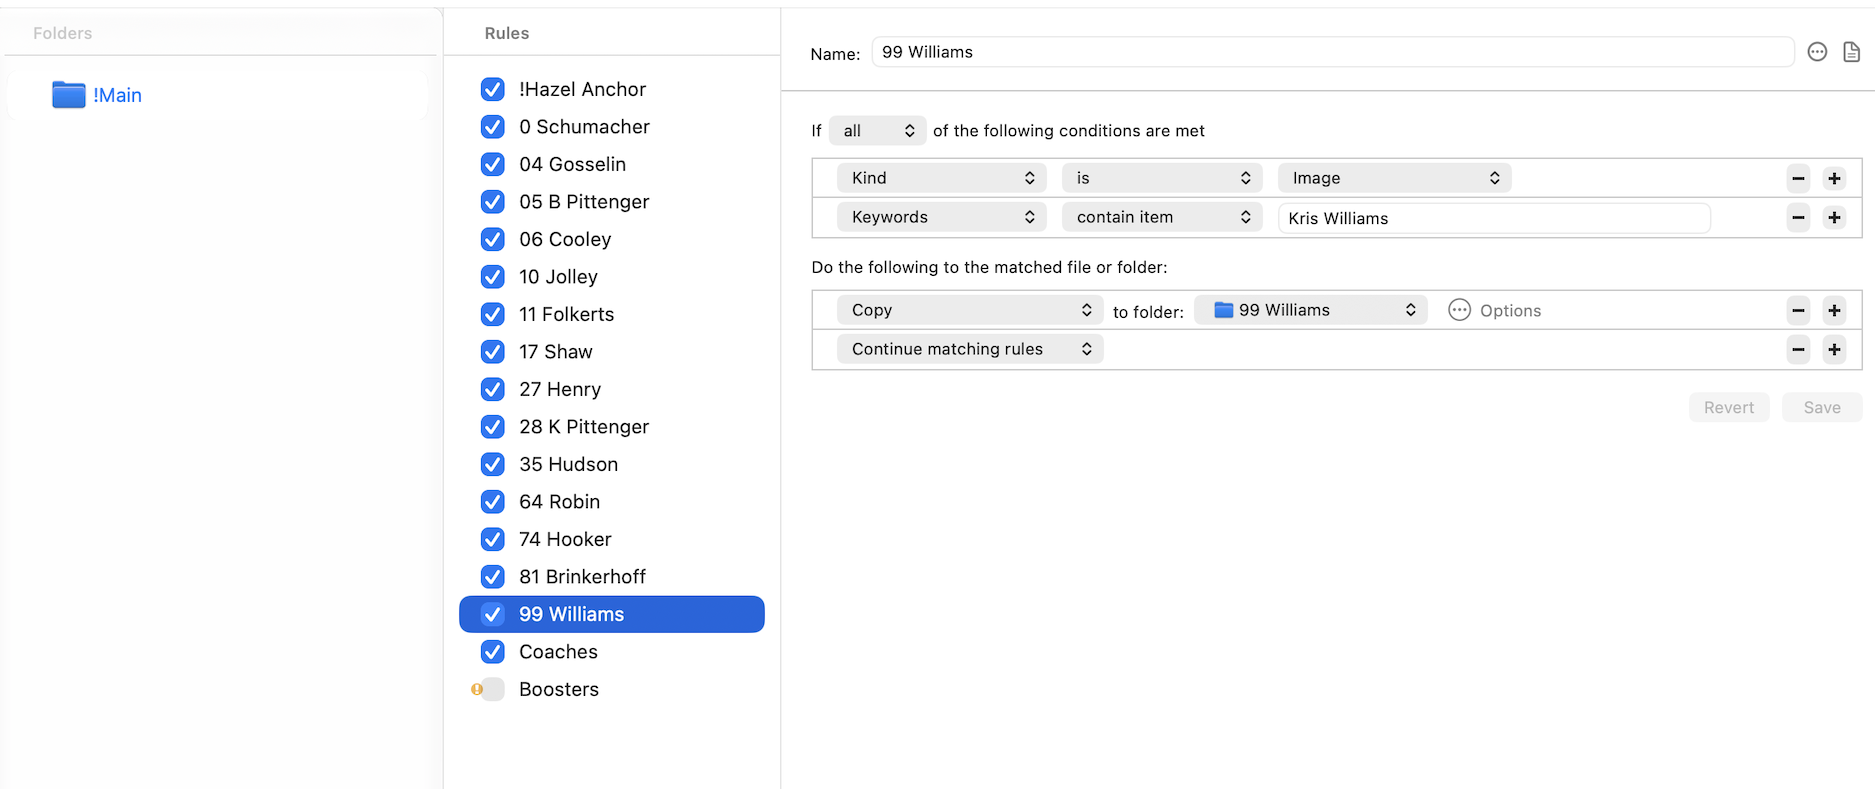The width and height of the screenshot is (1875, 789).
Task: Click the rule notes document icon
Action: tap(1851, 52)
